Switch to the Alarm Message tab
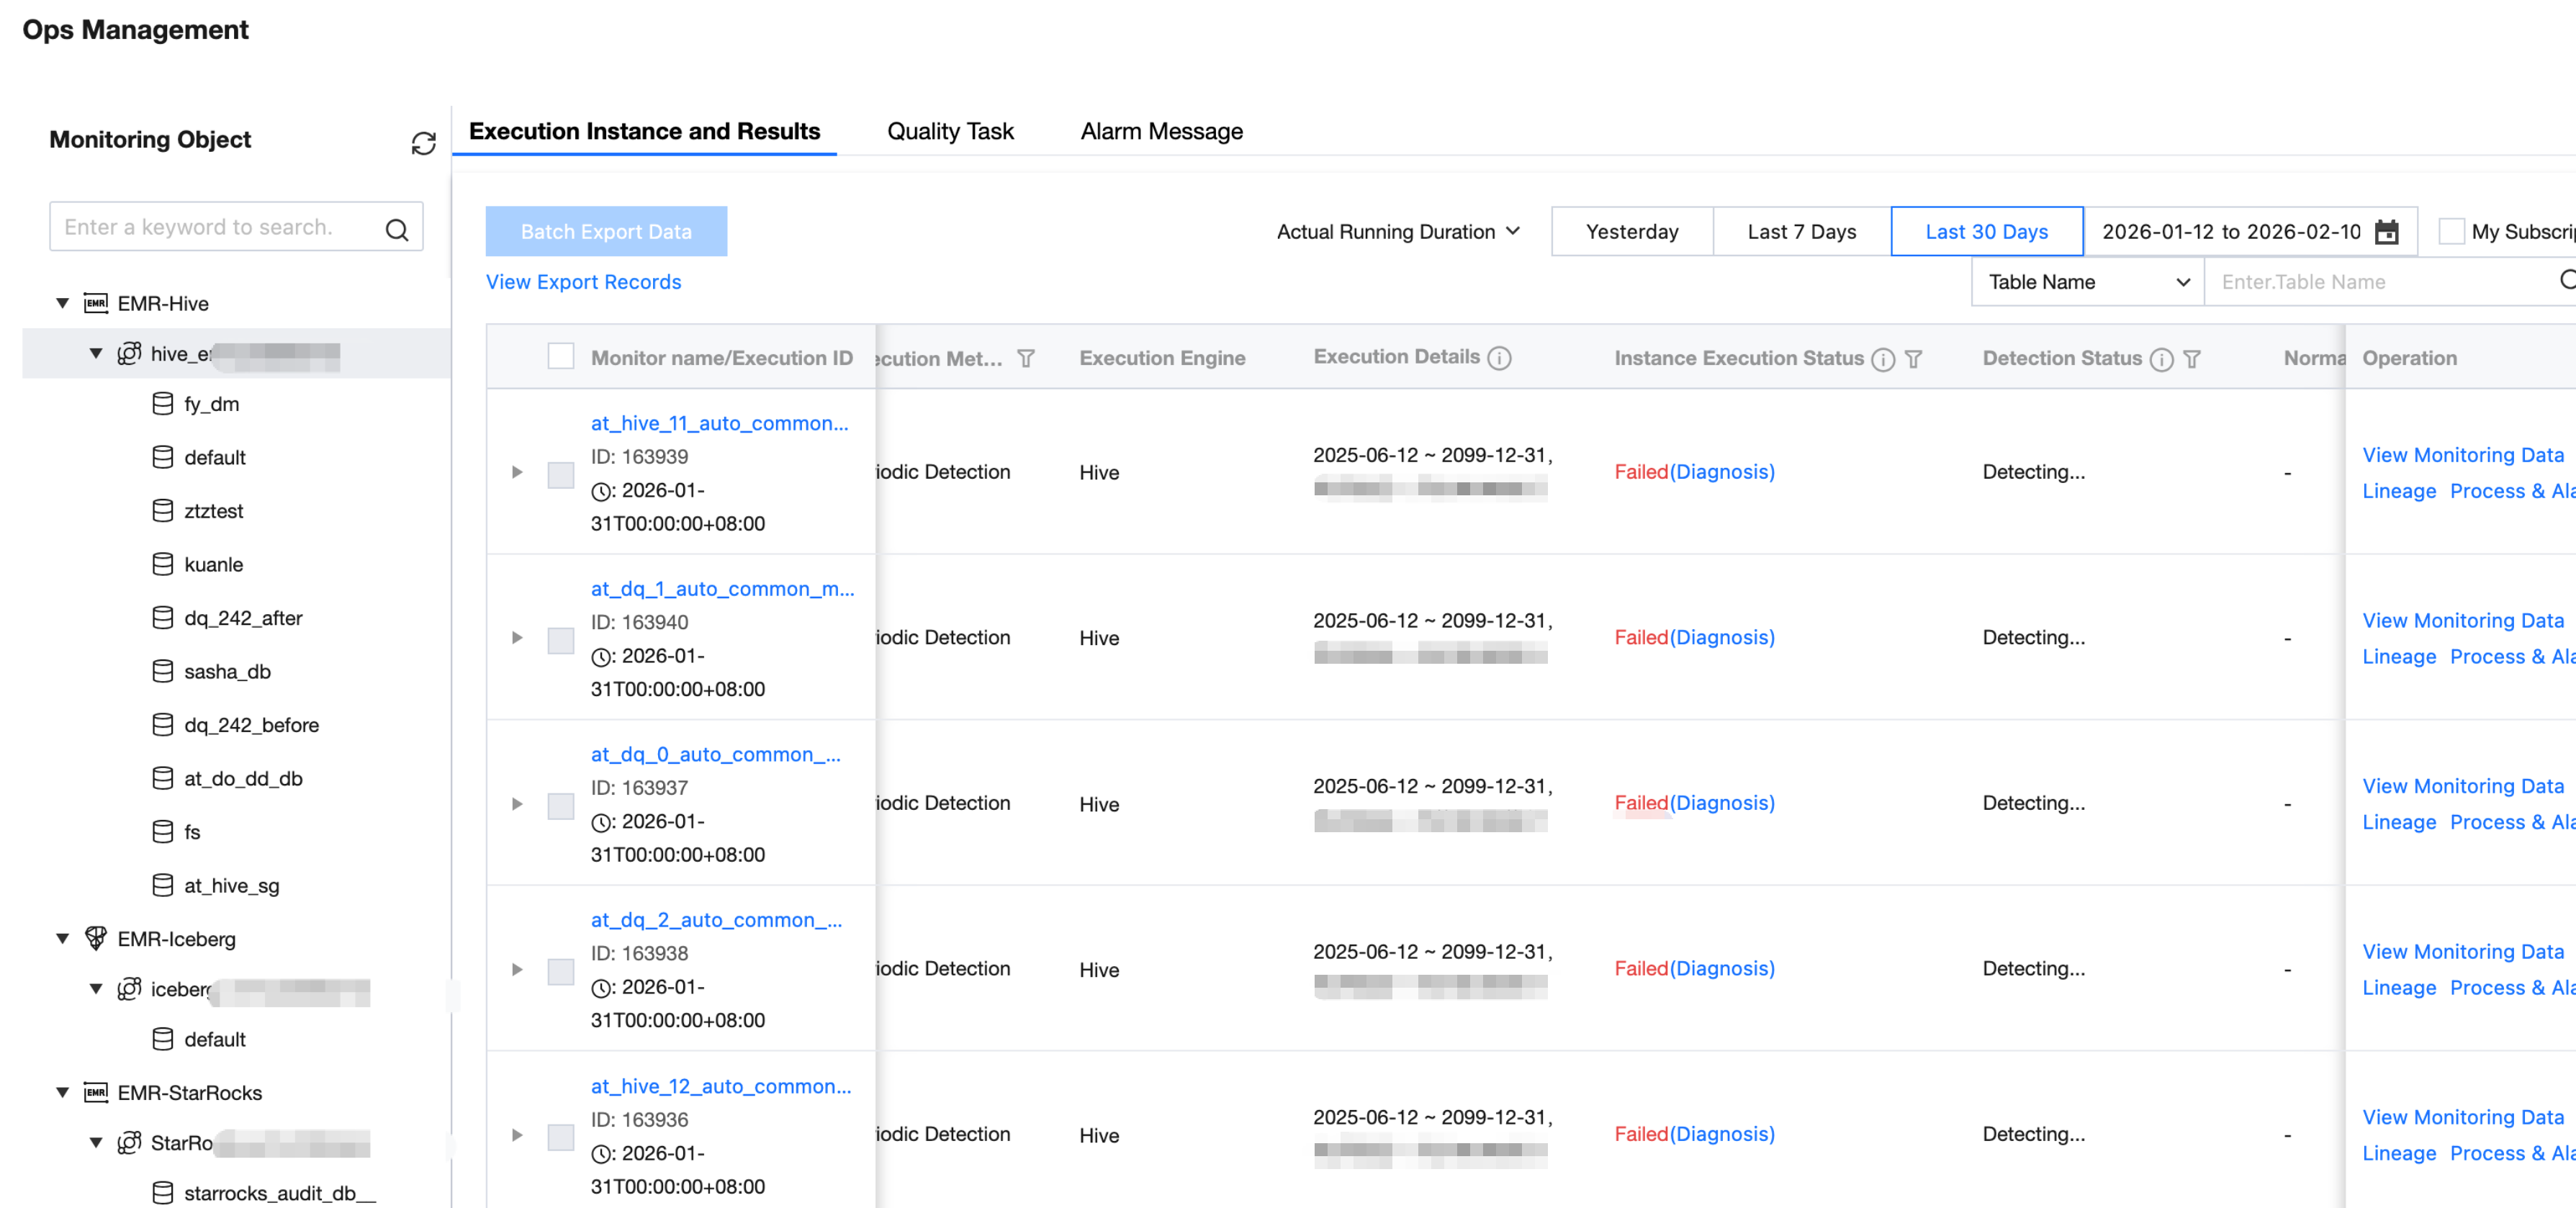The width and height of the screenshot is (2576, 1208). pyautogui.click(x=1161, y=131)
